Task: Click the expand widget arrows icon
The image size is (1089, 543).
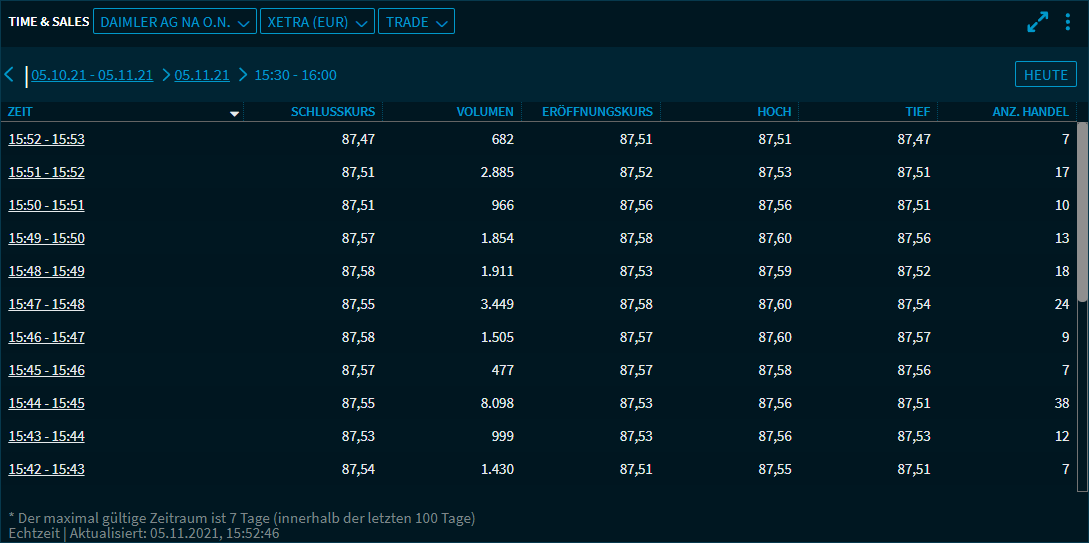Action: (1038, 22)
